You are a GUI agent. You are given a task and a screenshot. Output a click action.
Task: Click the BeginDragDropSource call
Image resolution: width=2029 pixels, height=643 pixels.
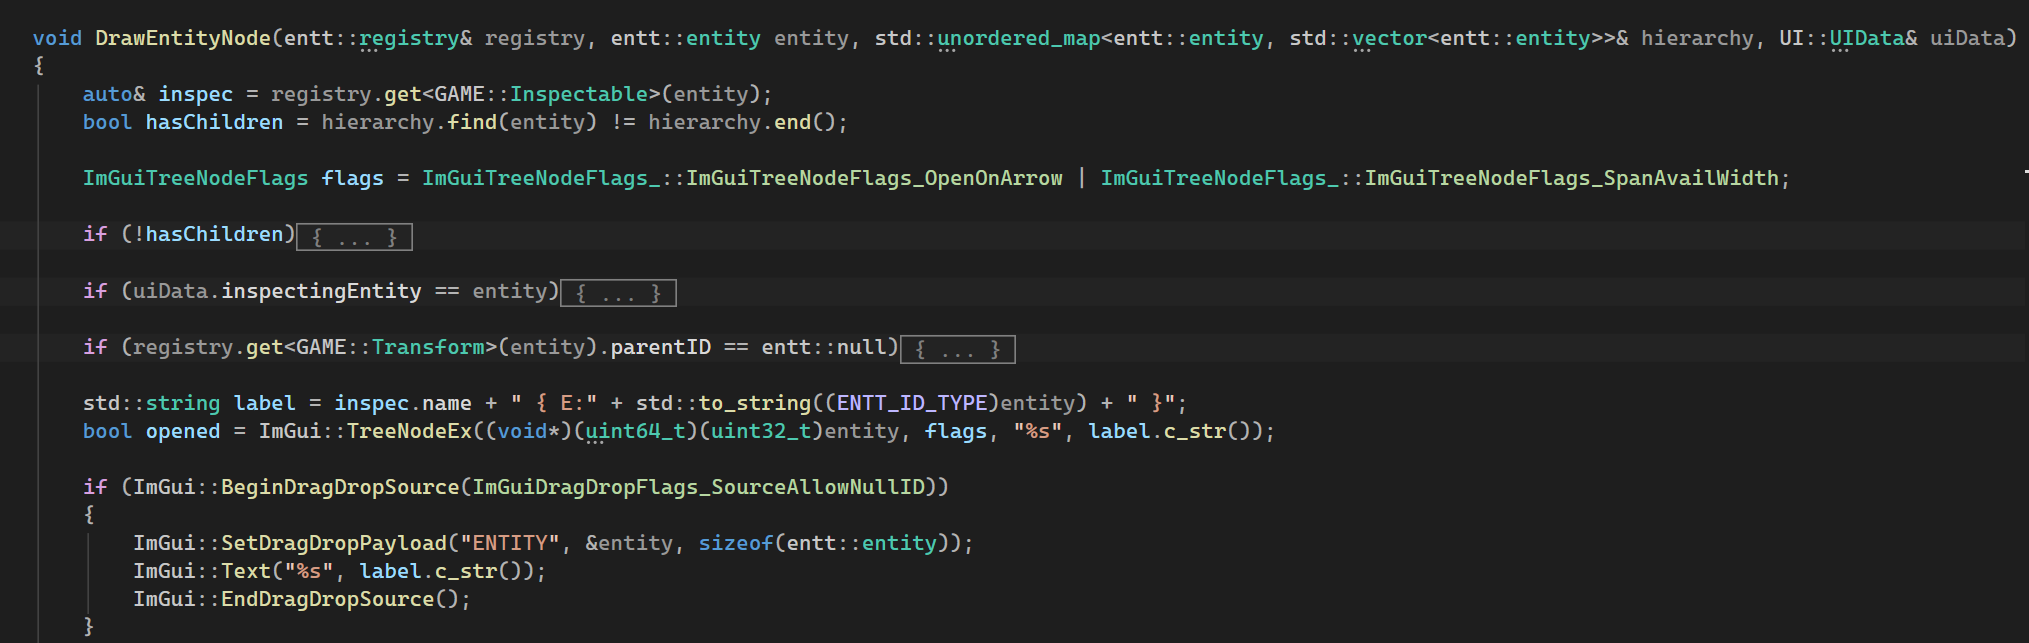tap(340, 487)
